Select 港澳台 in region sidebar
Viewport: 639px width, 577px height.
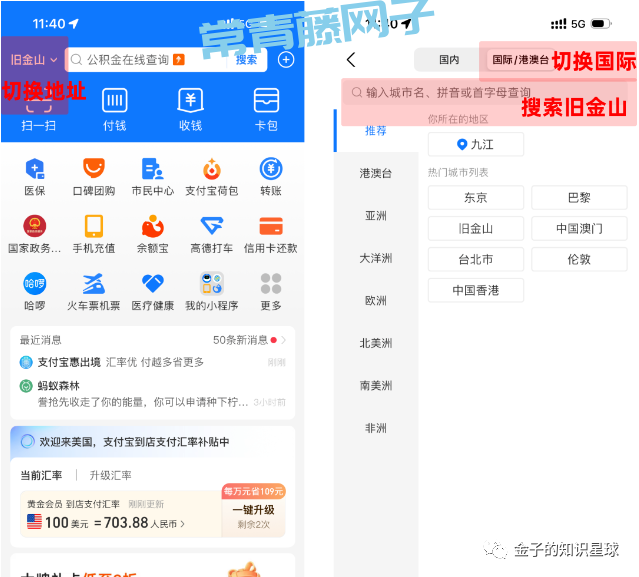pyautogui.click(x=376, y=173)
